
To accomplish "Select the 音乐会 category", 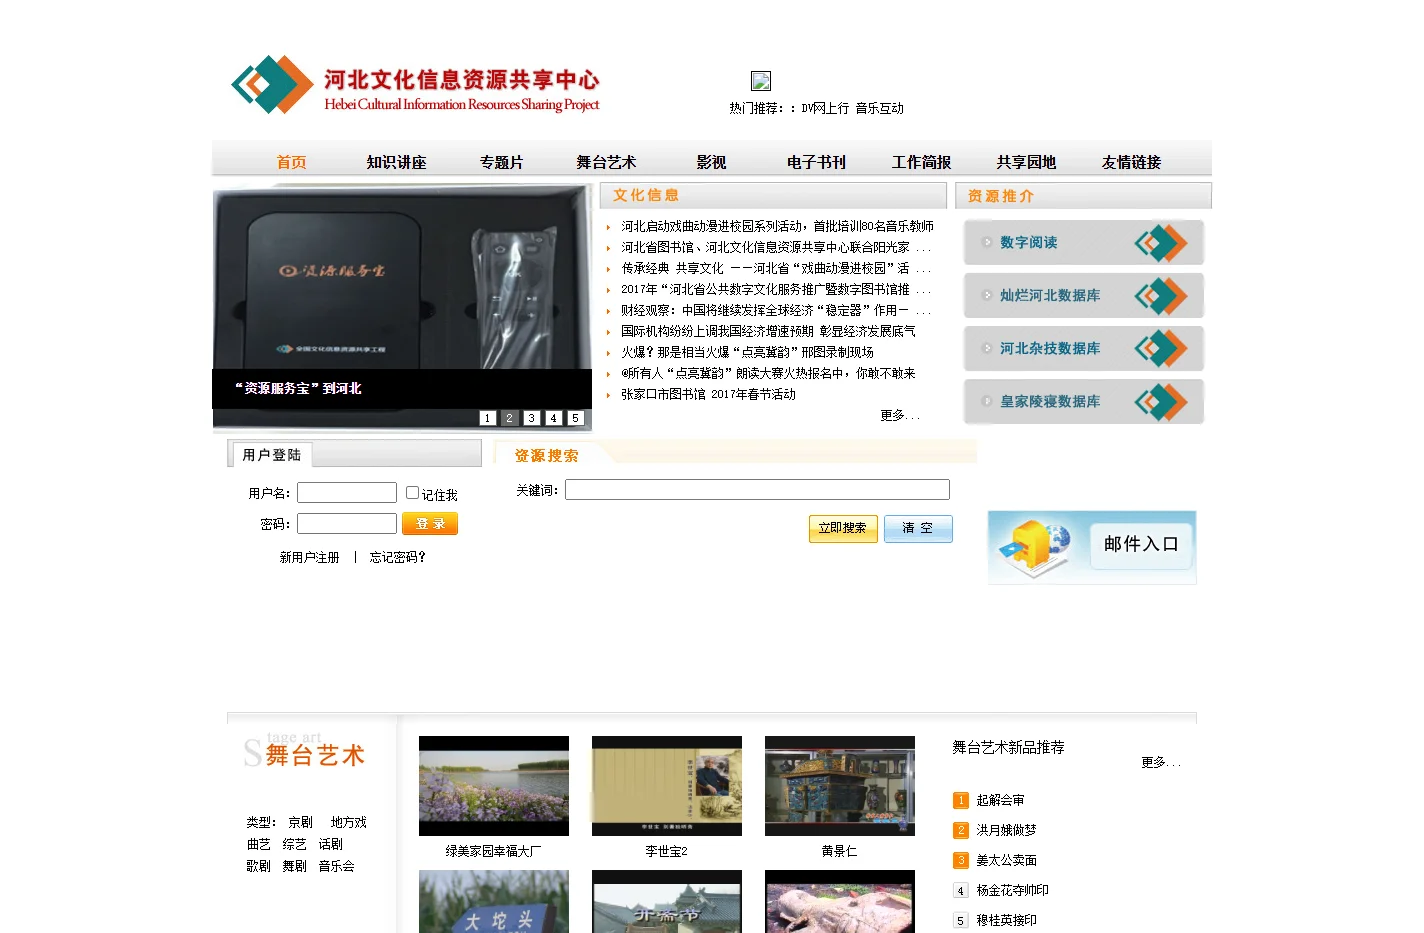I will (336, 866).
